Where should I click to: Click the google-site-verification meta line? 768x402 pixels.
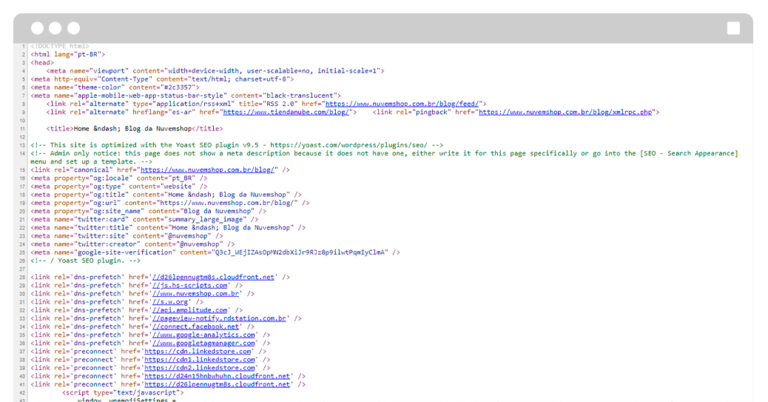215,253
